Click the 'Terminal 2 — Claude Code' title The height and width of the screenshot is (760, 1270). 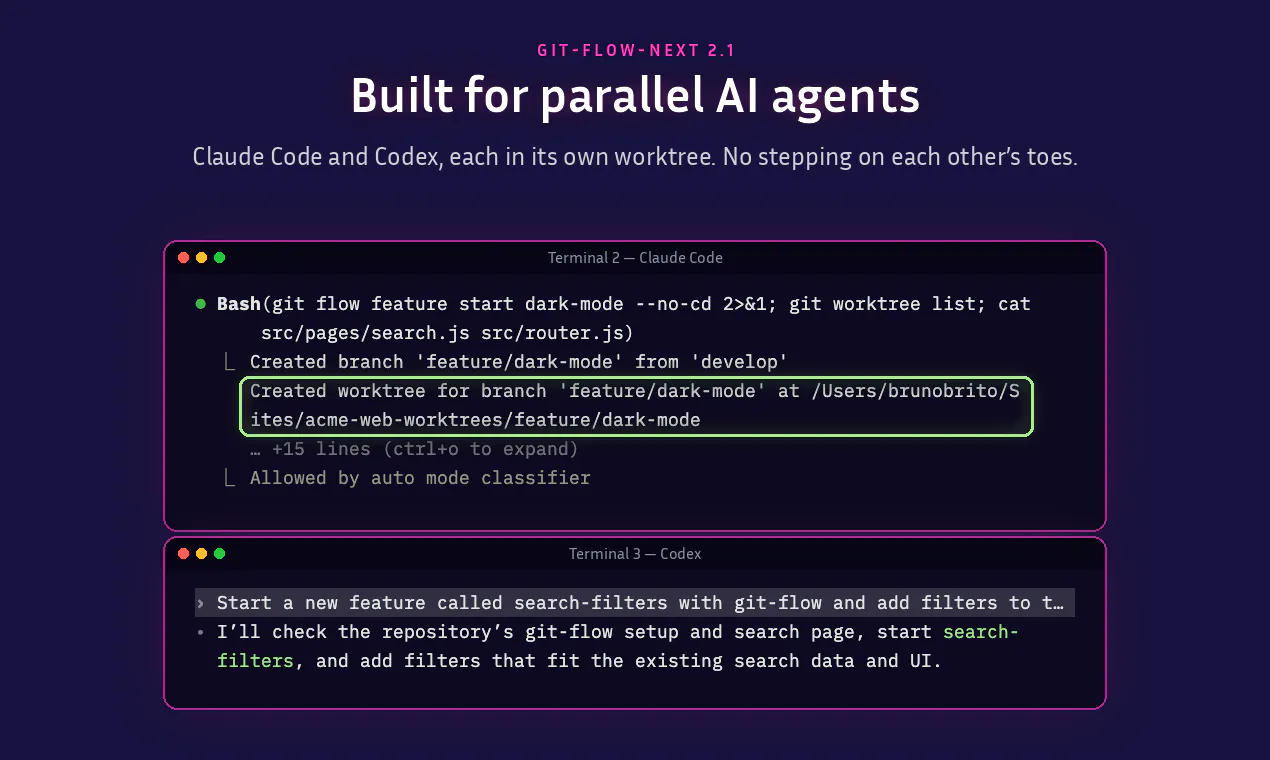point(635,258)
